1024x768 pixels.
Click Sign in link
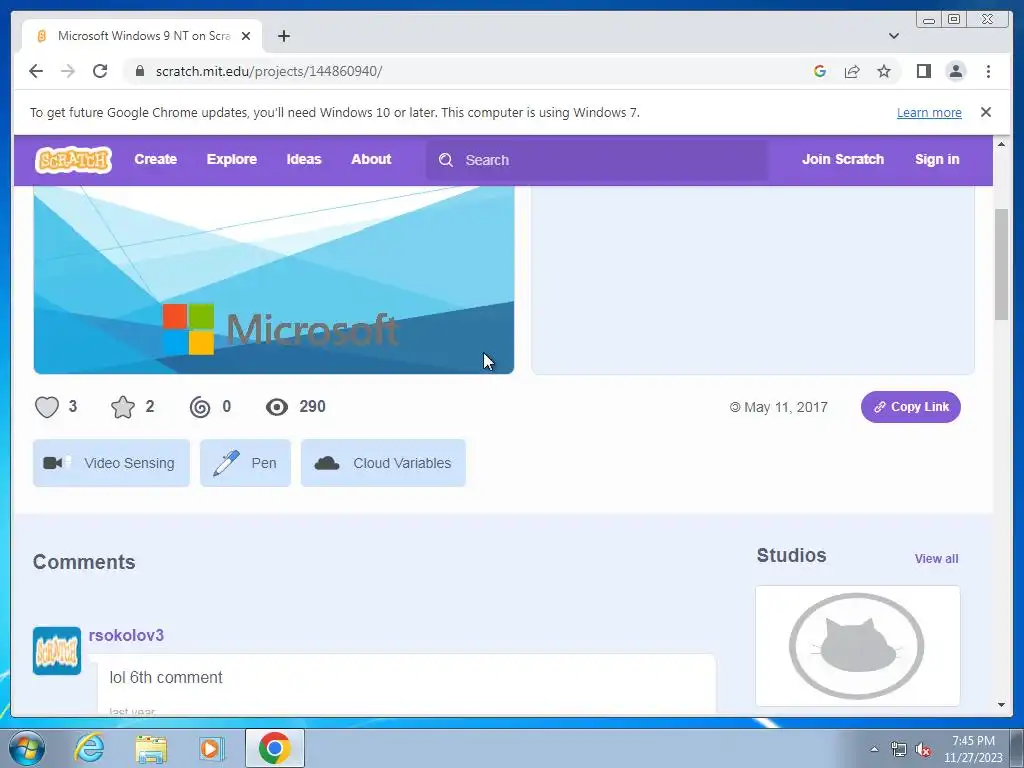click(x=936, y=159)
